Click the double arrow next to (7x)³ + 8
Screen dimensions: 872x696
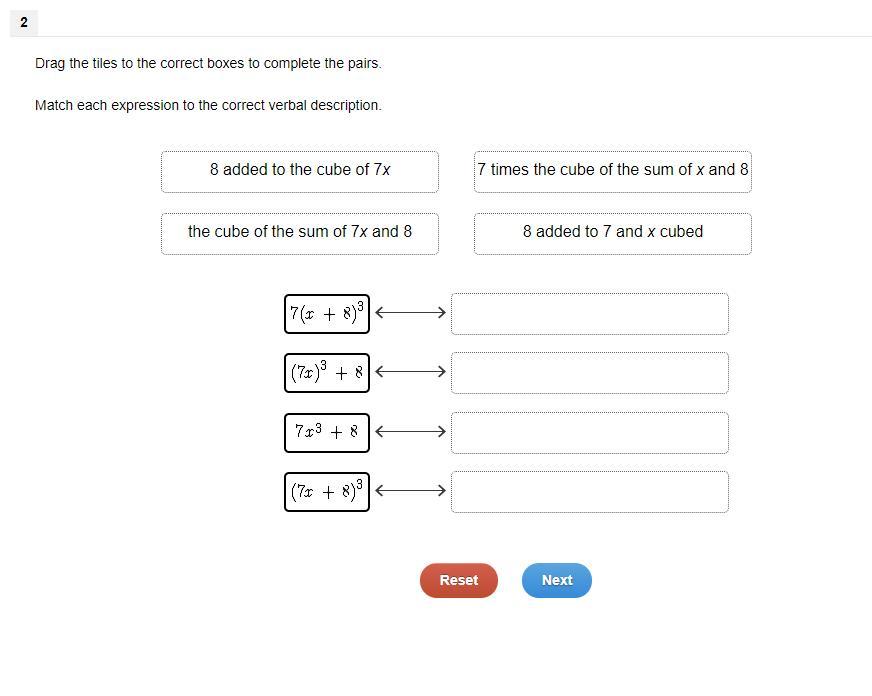(x=410, y=372)
